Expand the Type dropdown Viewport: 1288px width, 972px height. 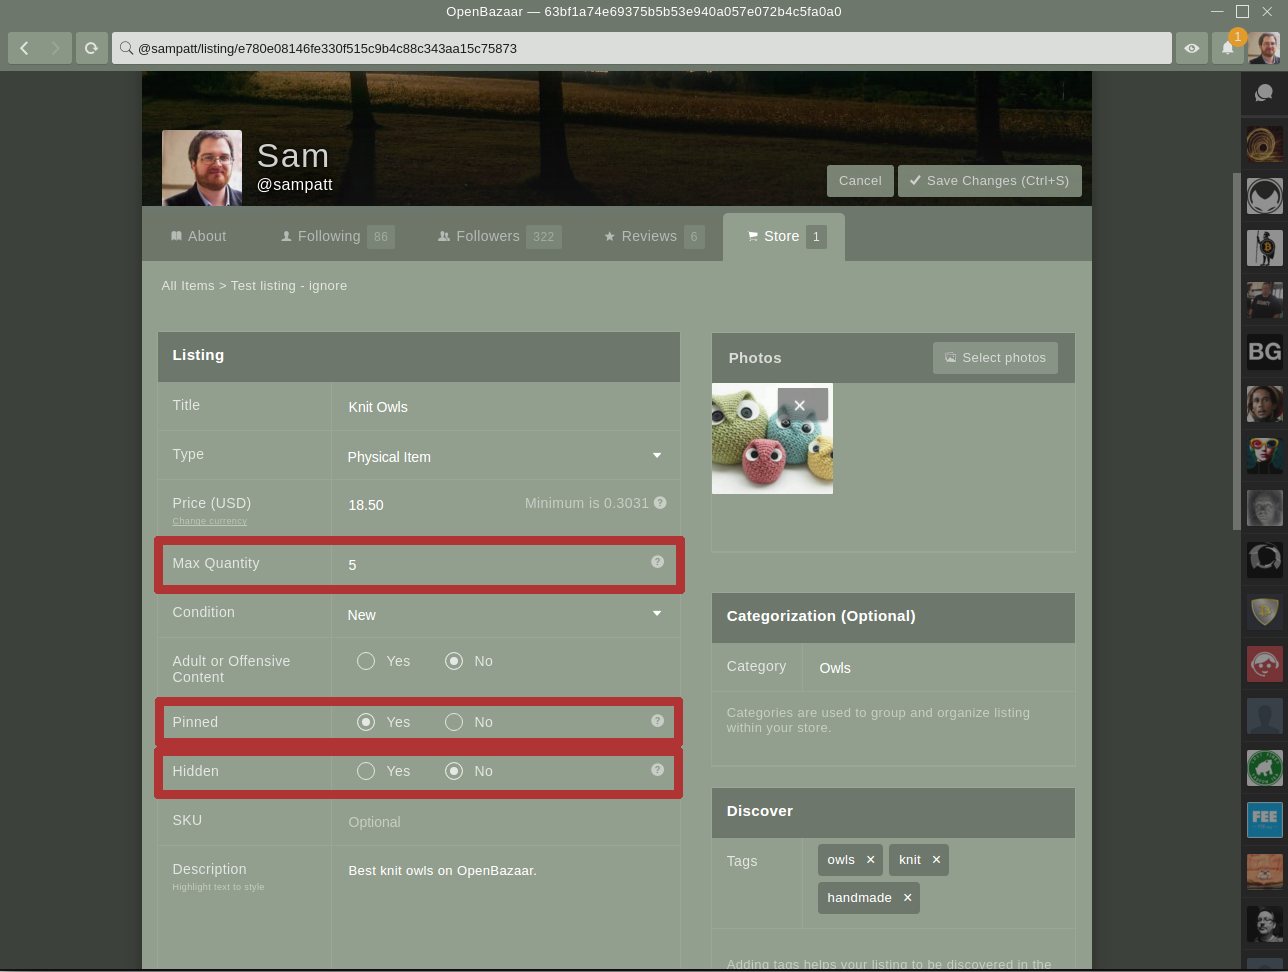point(504,456)
